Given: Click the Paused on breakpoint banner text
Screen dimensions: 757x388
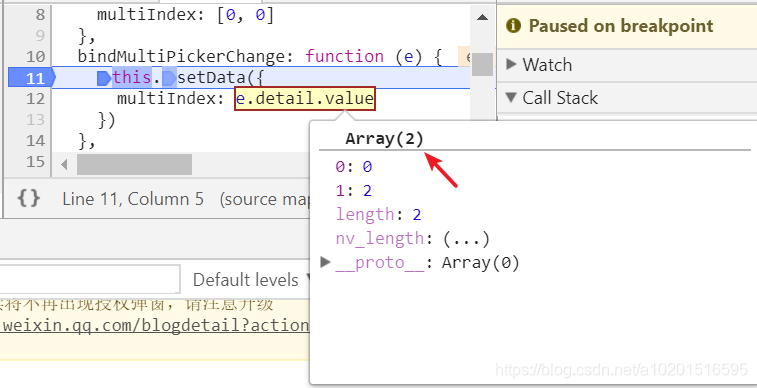Looking at the screenshot, I should [x=621, y=26].
